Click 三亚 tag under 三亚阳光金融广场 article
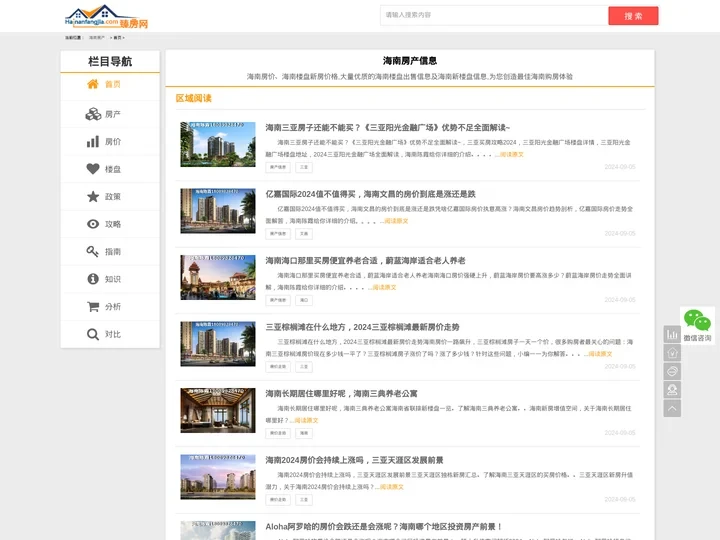Screen dimensions: 720x540 pos(304,167)
